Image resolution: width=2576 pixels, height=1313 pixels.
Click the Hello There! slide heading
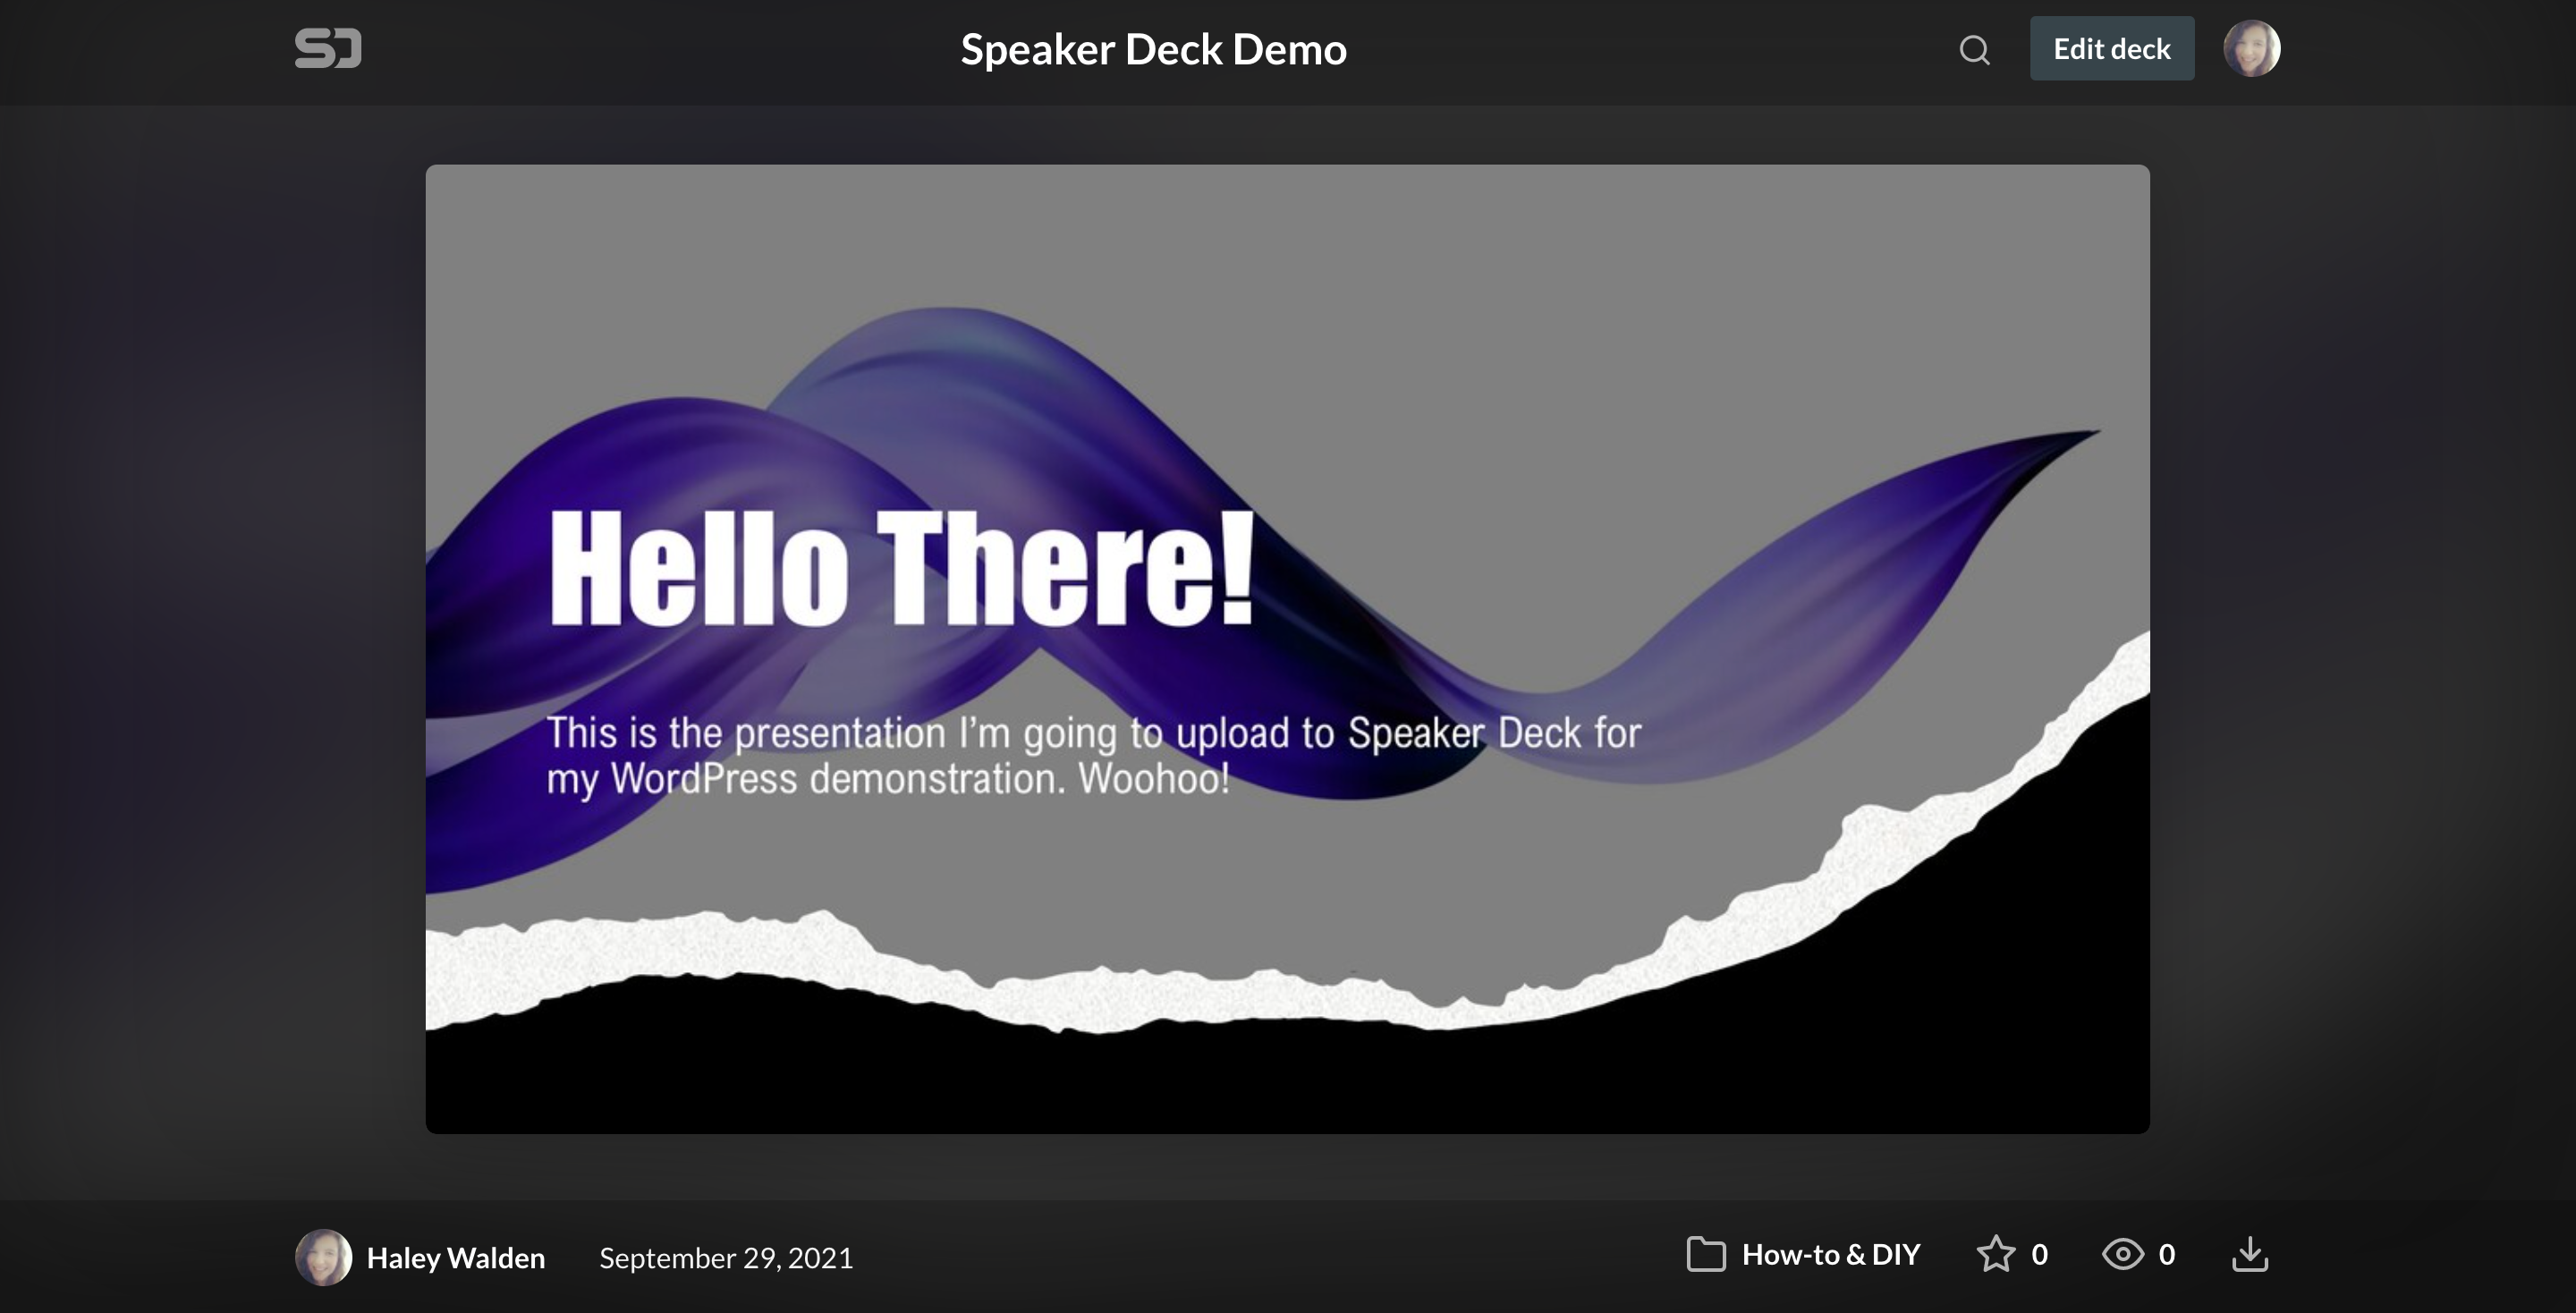point(901,568)
